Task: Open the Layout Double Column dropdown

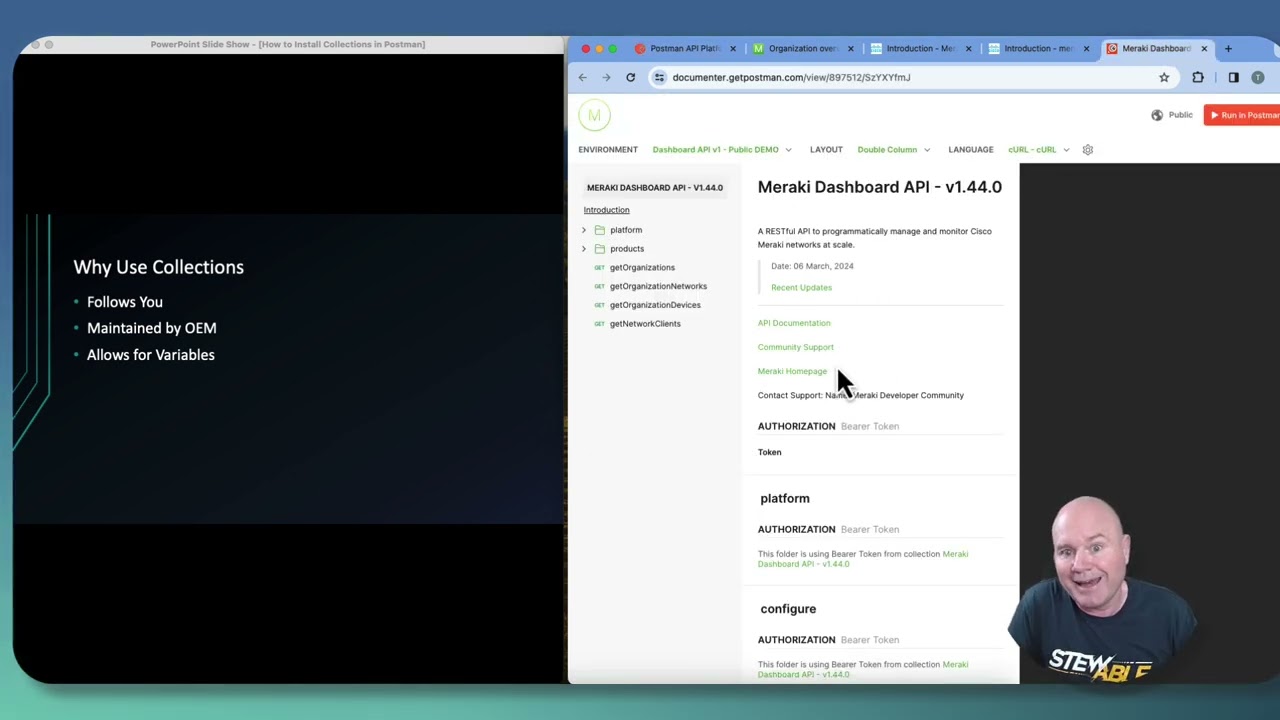Action: [x=894, y=150]
